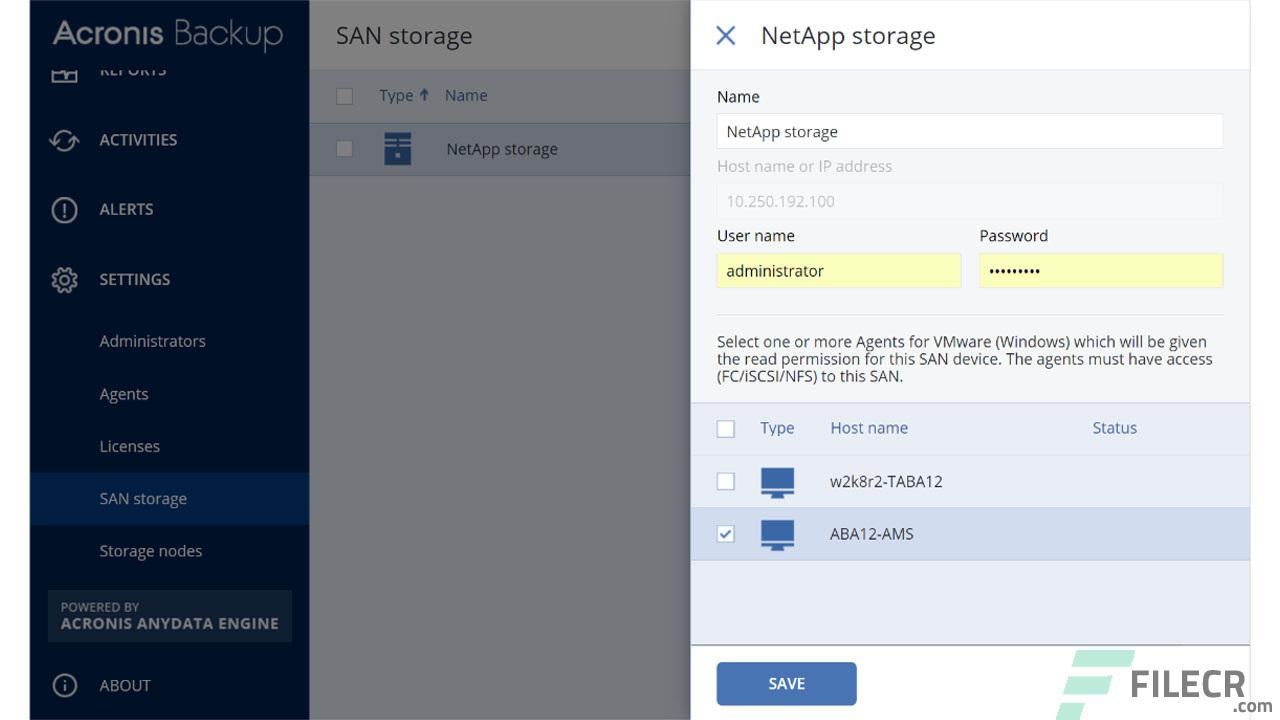
Task: Select SAN storage in sidebar
Action: 169,499
